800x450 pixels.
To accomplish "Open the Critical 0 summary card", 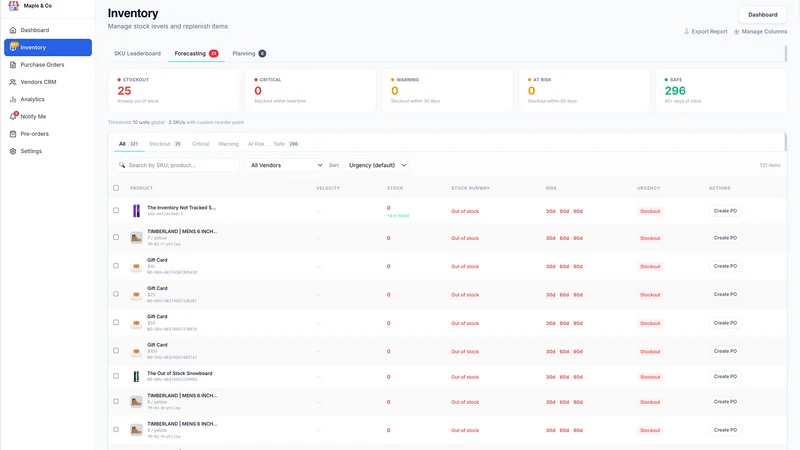I will [x=310, y=90].
